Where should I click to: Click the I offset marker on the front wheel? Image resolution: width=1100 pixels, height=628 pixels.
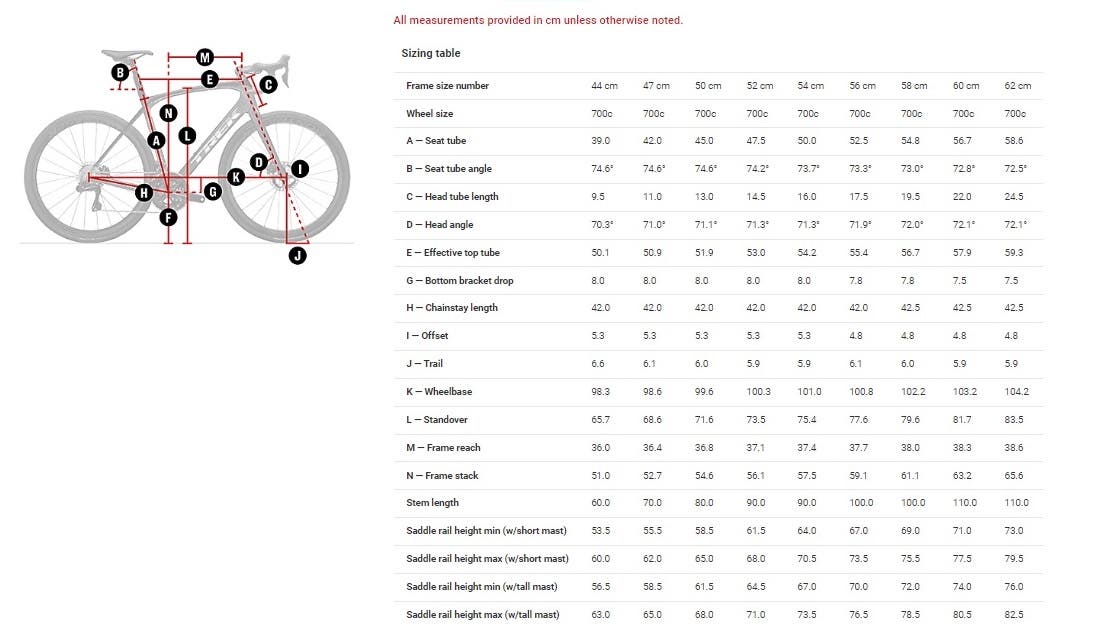tap(299, 170)
